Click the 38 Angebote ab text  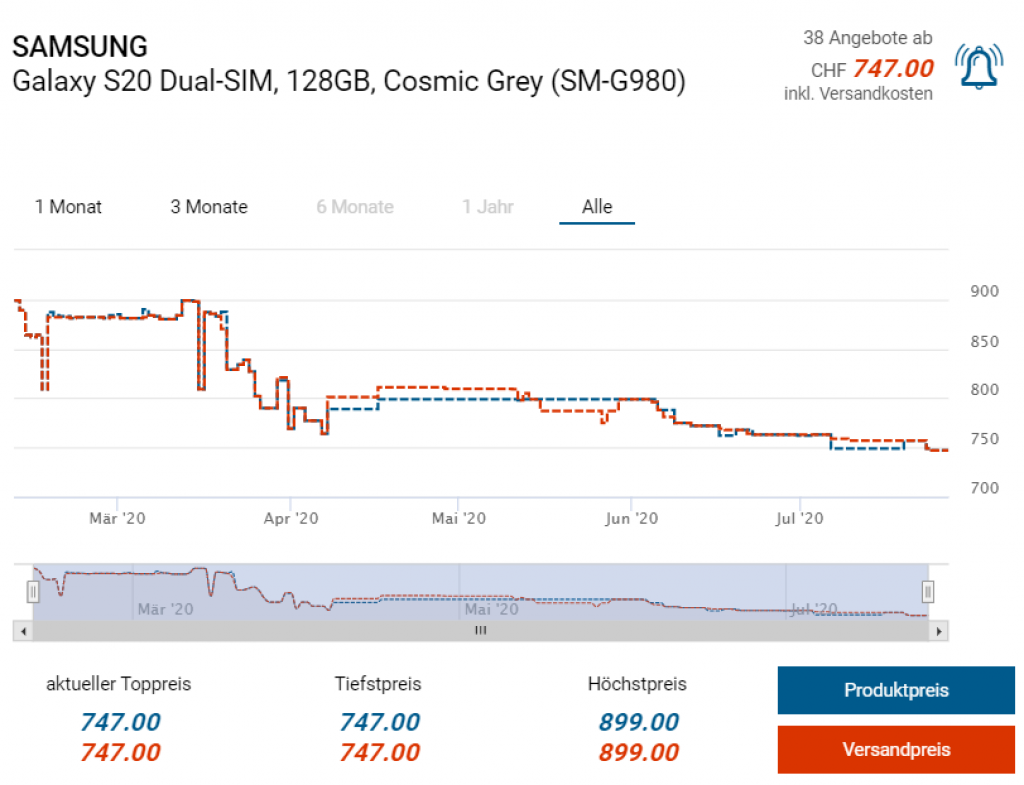point(867,38)
